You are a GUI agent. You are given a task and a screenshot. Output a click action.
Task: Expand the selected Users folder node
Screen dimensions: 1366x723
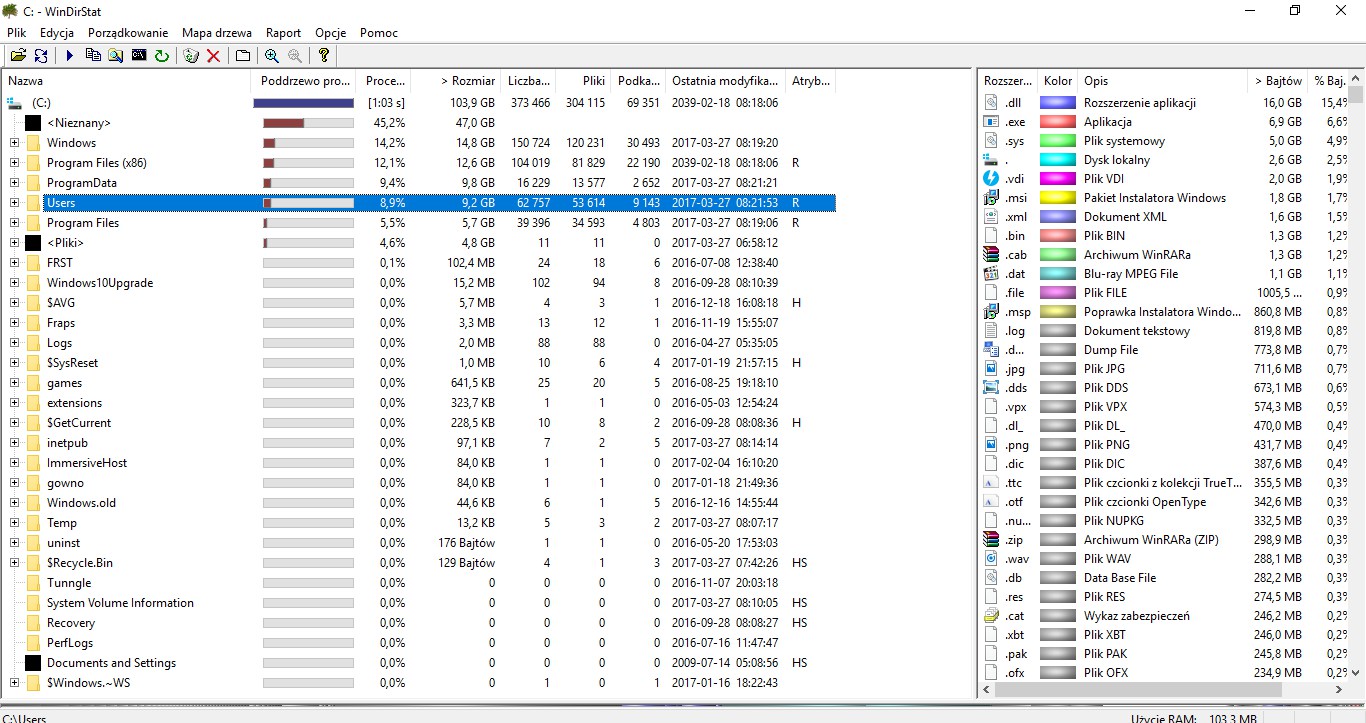pos(14,203)
